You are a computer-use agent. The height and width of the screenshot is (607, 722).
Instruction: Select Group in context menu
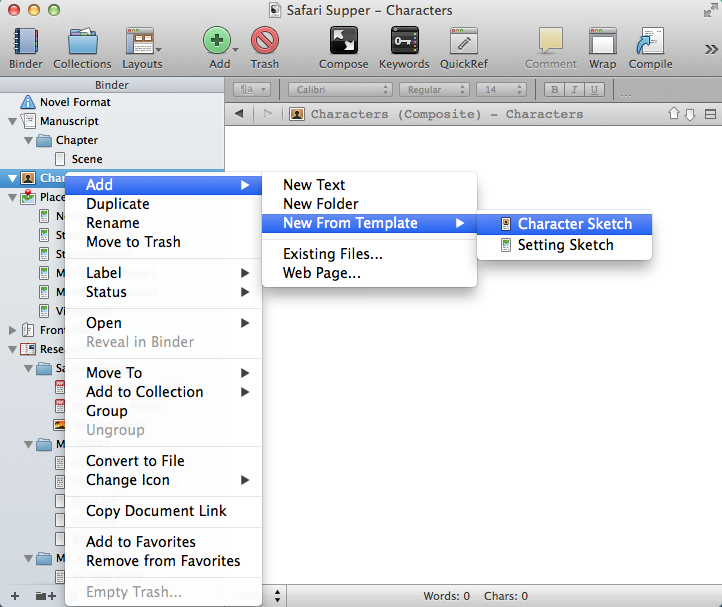tap(163, 411)
